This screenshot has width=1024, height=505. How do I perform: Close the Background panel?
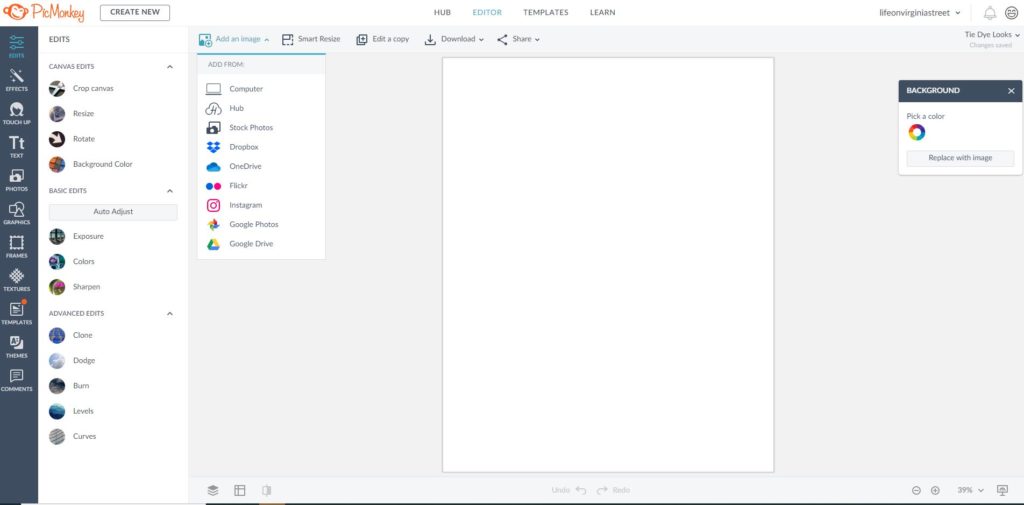coord(1011,91)
